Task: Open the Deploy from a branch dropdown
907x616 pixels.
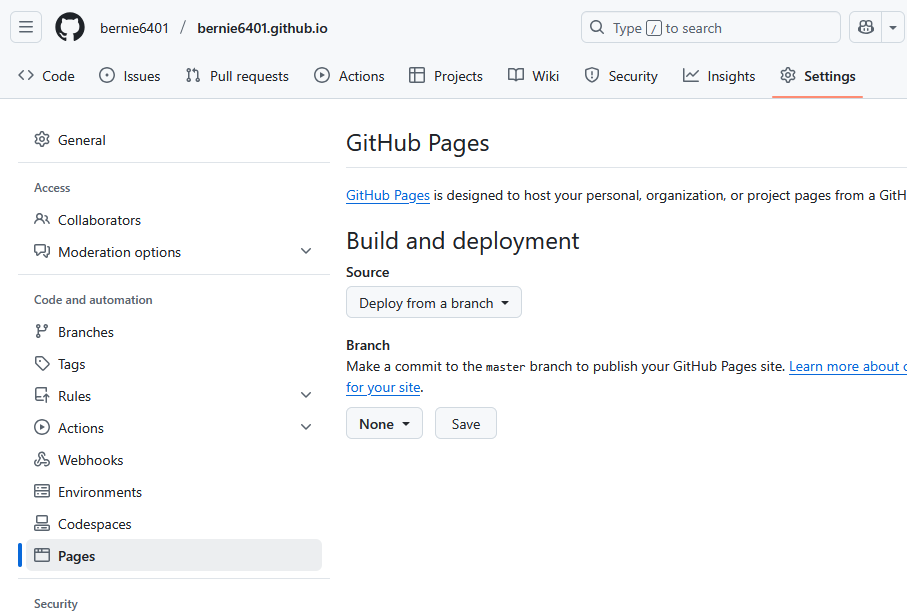Action: pyautogui.click(x=434, y=303)
